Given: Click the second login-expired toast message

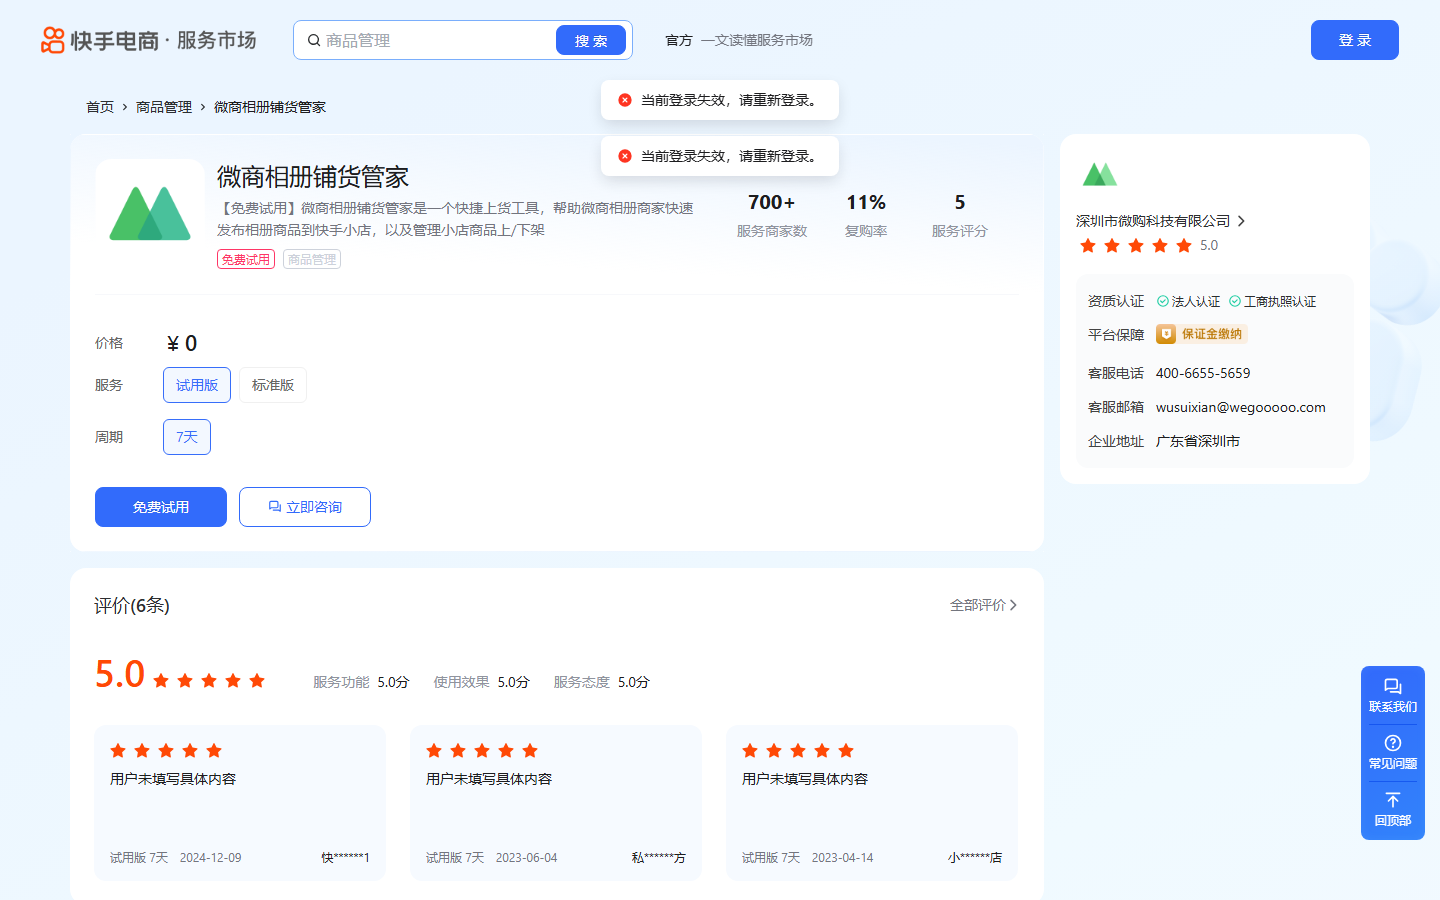Looking at the screenshot, I should [x=720, y=156].
